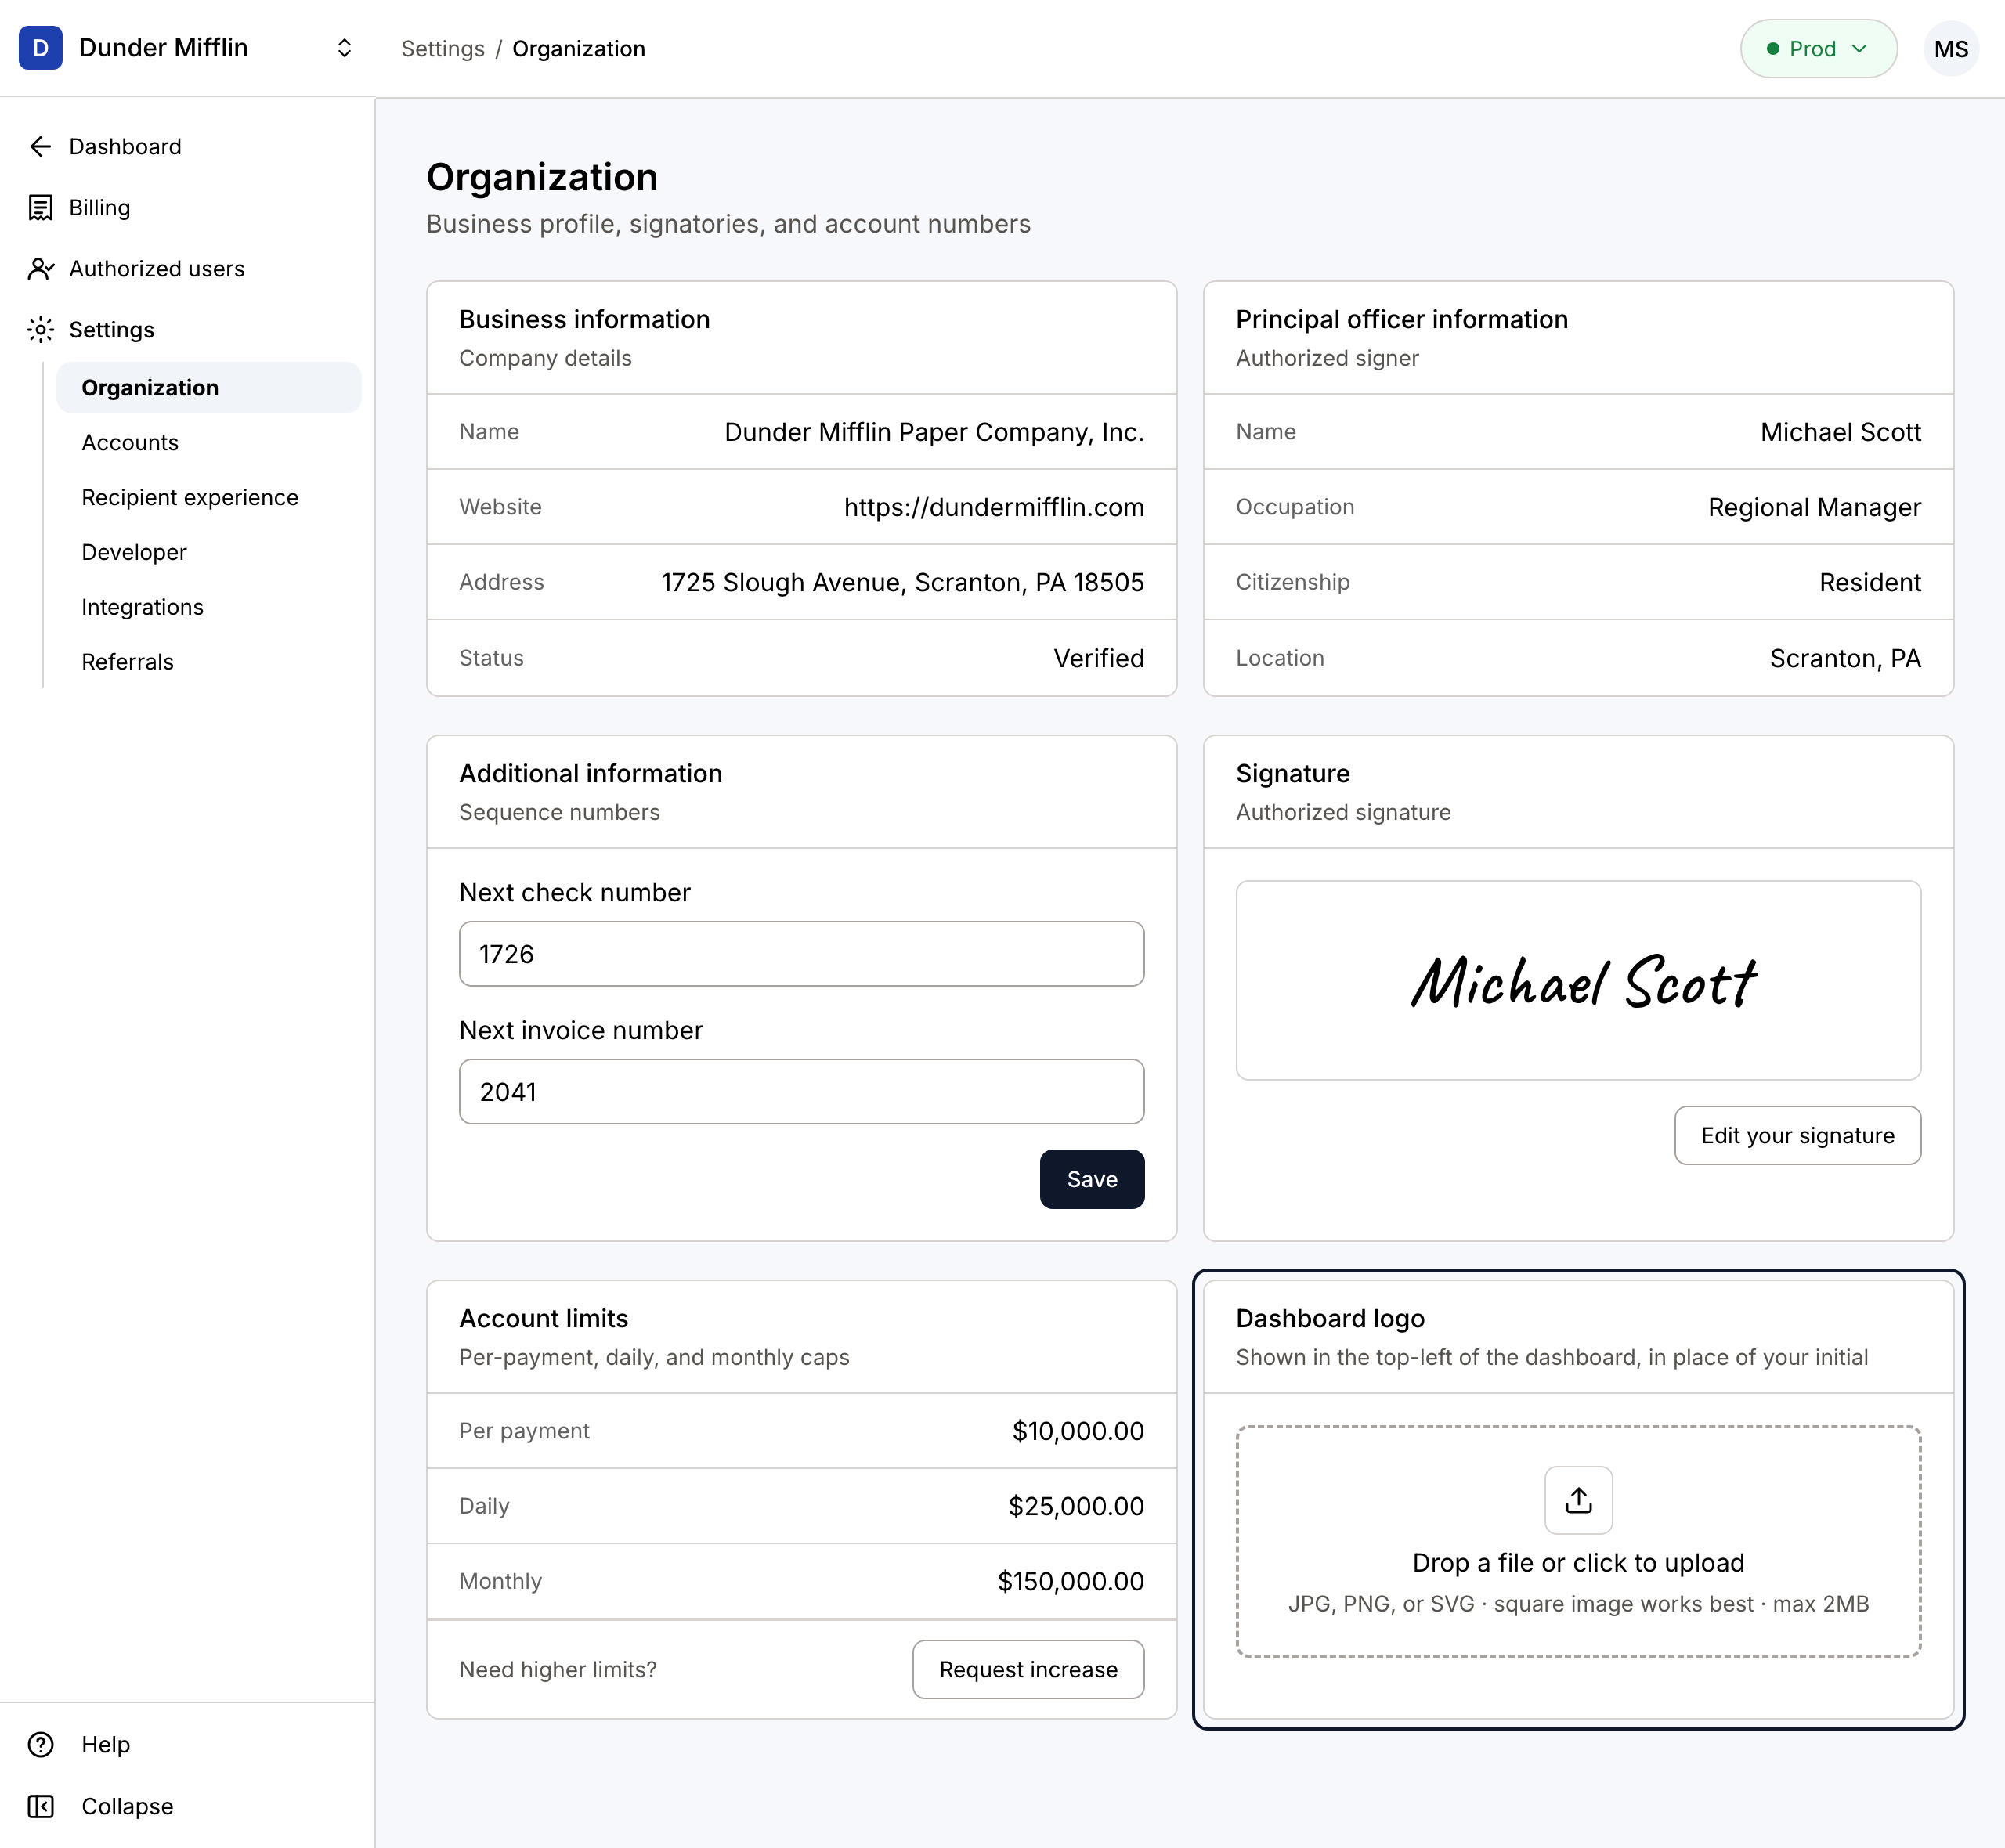Open the Prod environment dropdown
This screenshot has width=2005, height=1848.
(x=1818, y=48)
